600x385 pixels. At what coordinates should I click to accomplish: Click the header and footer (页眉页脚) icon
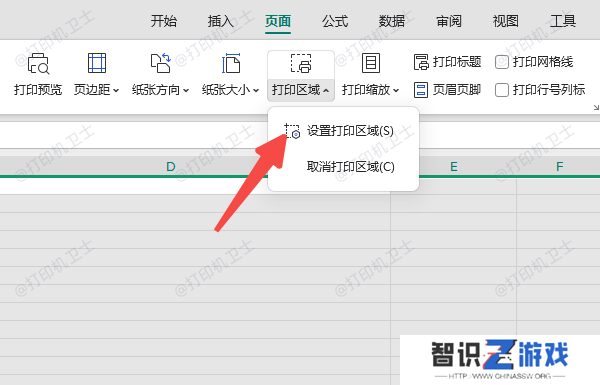pyautogui.click(x=421, y=90)
